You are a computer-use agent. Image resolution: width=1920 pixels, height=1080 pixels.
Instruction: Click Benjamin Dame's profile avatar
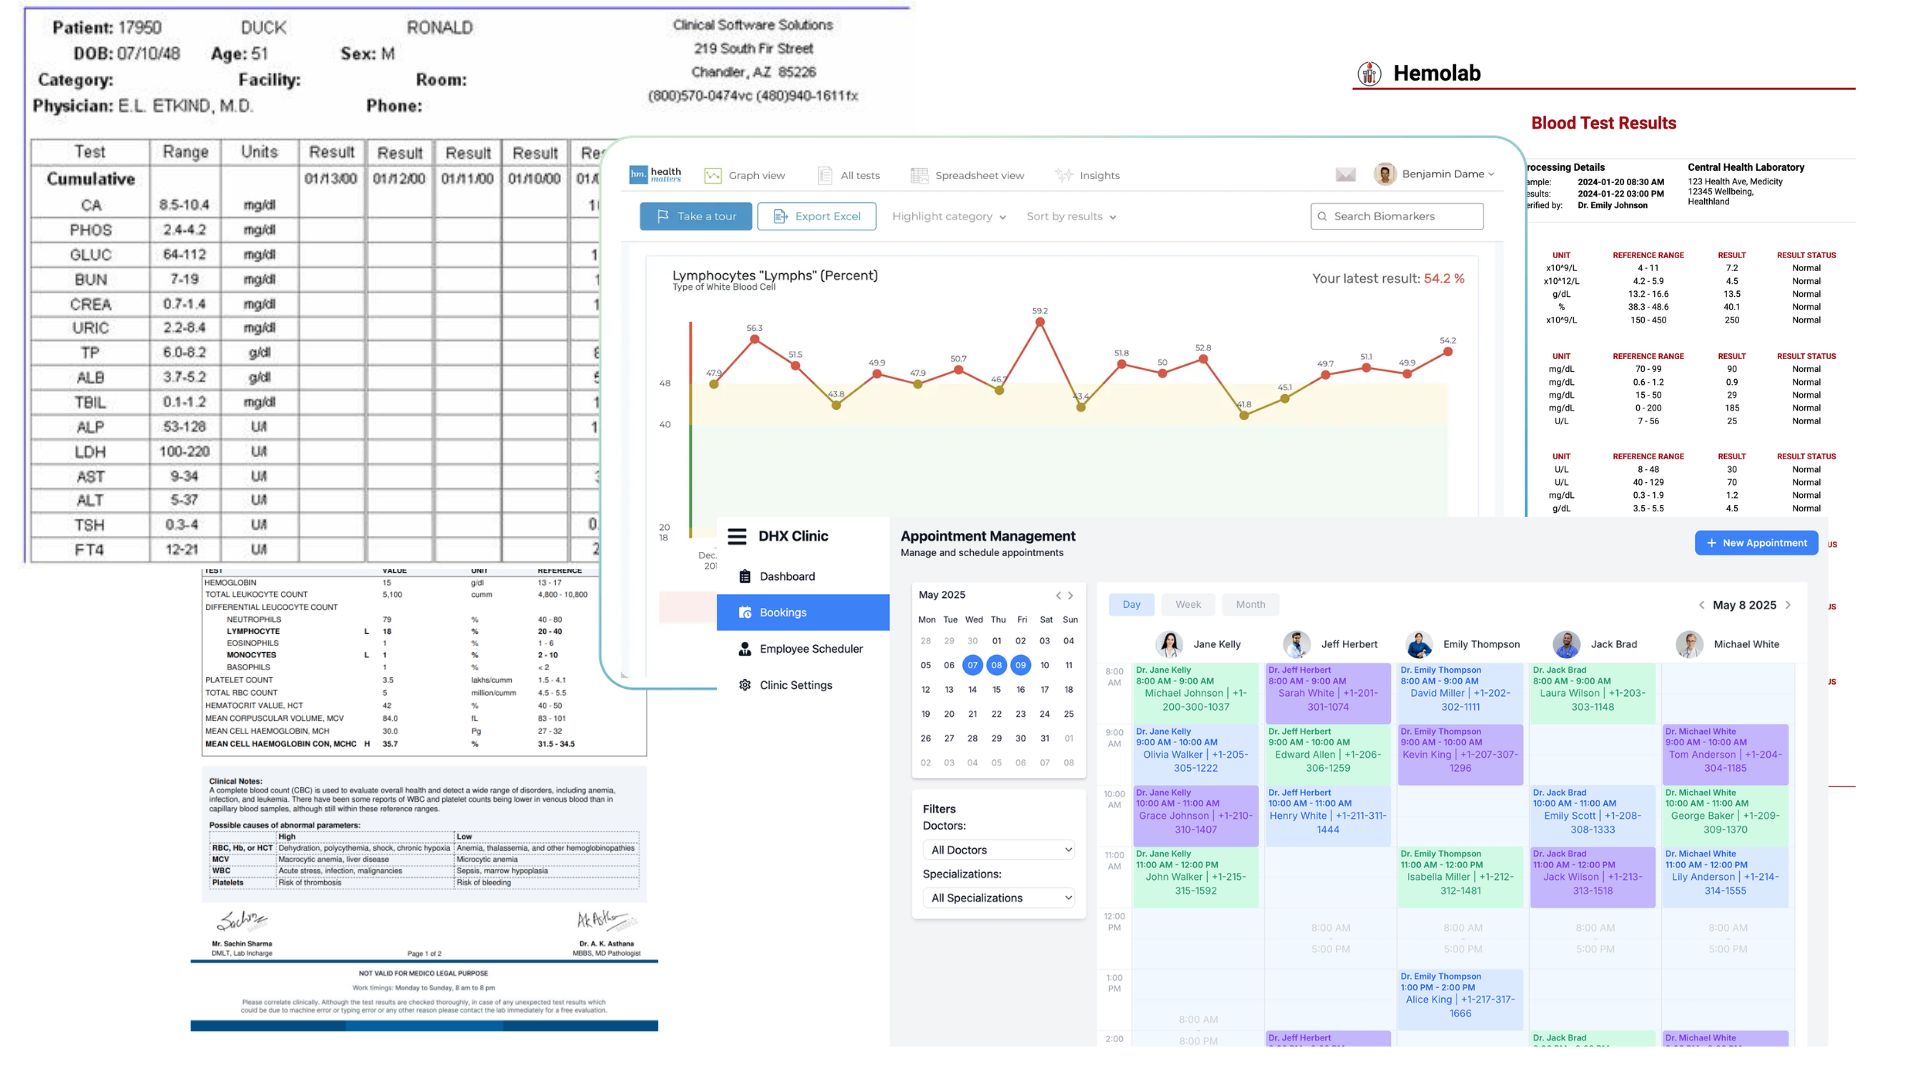1385,174
